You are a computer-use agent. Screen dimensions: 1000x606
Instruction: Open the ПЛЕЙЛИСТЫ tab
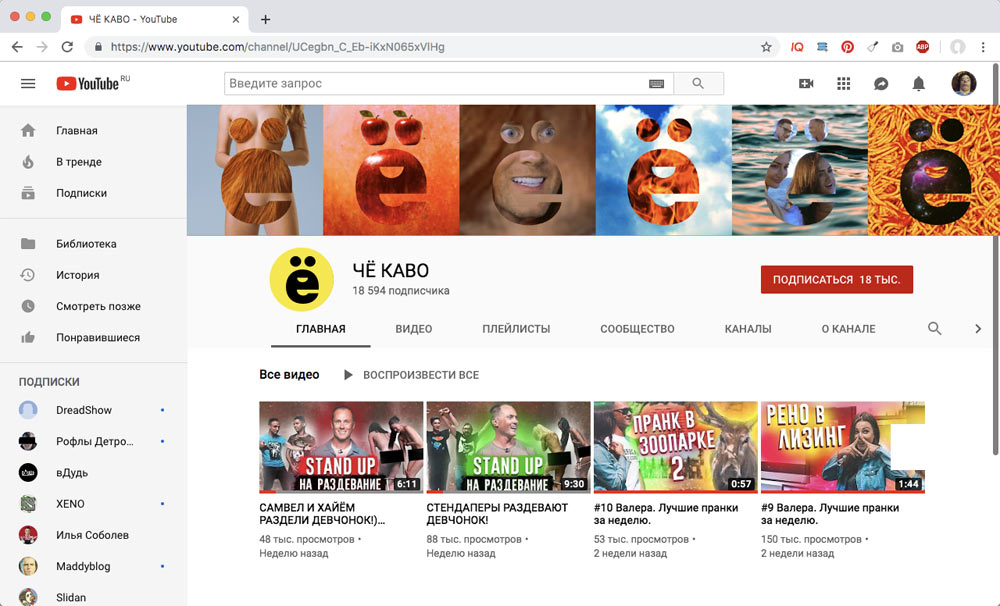(516, 329)
